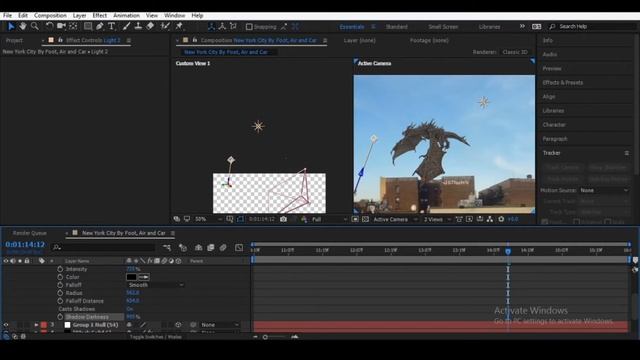
Task: Open the Effects & Presets panel
Action: [x=562, y=82]
